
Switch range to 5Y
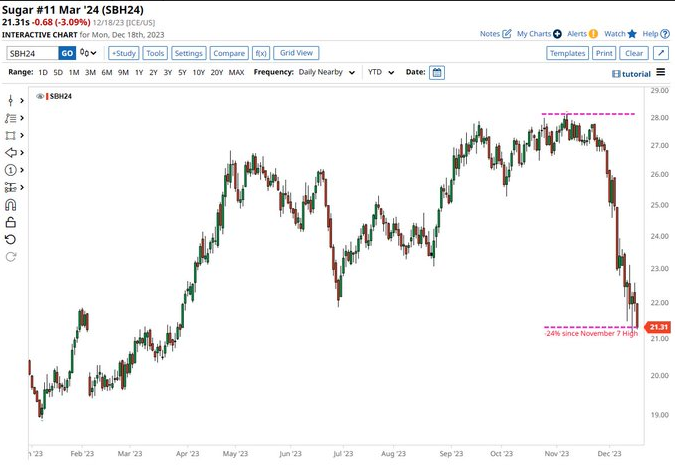183,72
